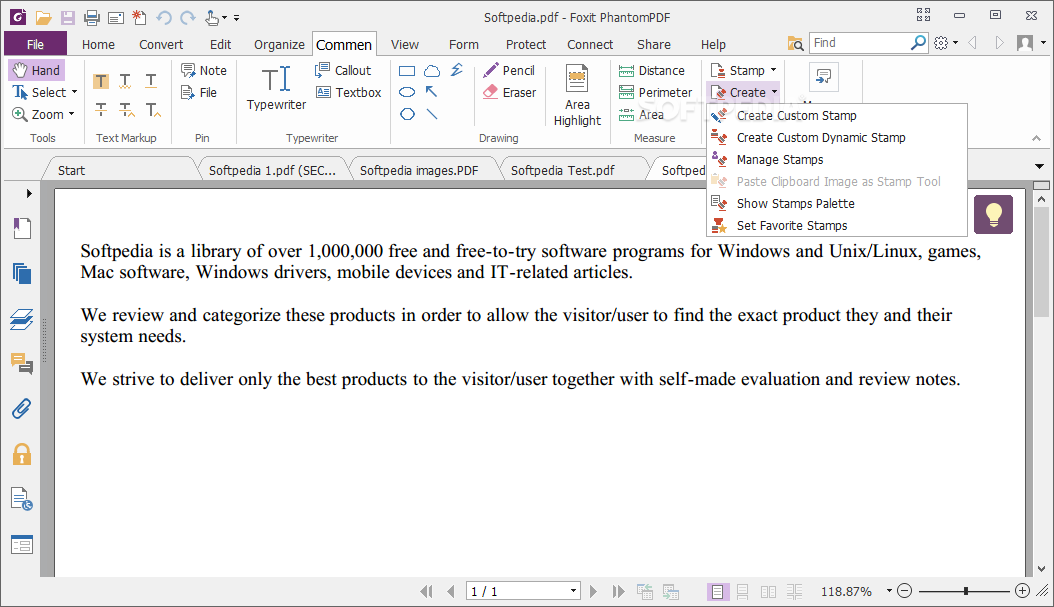Click the Textbox button
The width and height of the screenshot is (1054, 607).
point(349,92)
